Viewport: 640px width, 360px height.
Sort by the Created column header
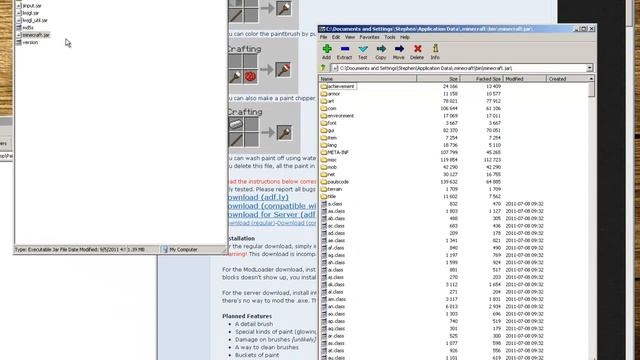point(567,79)
